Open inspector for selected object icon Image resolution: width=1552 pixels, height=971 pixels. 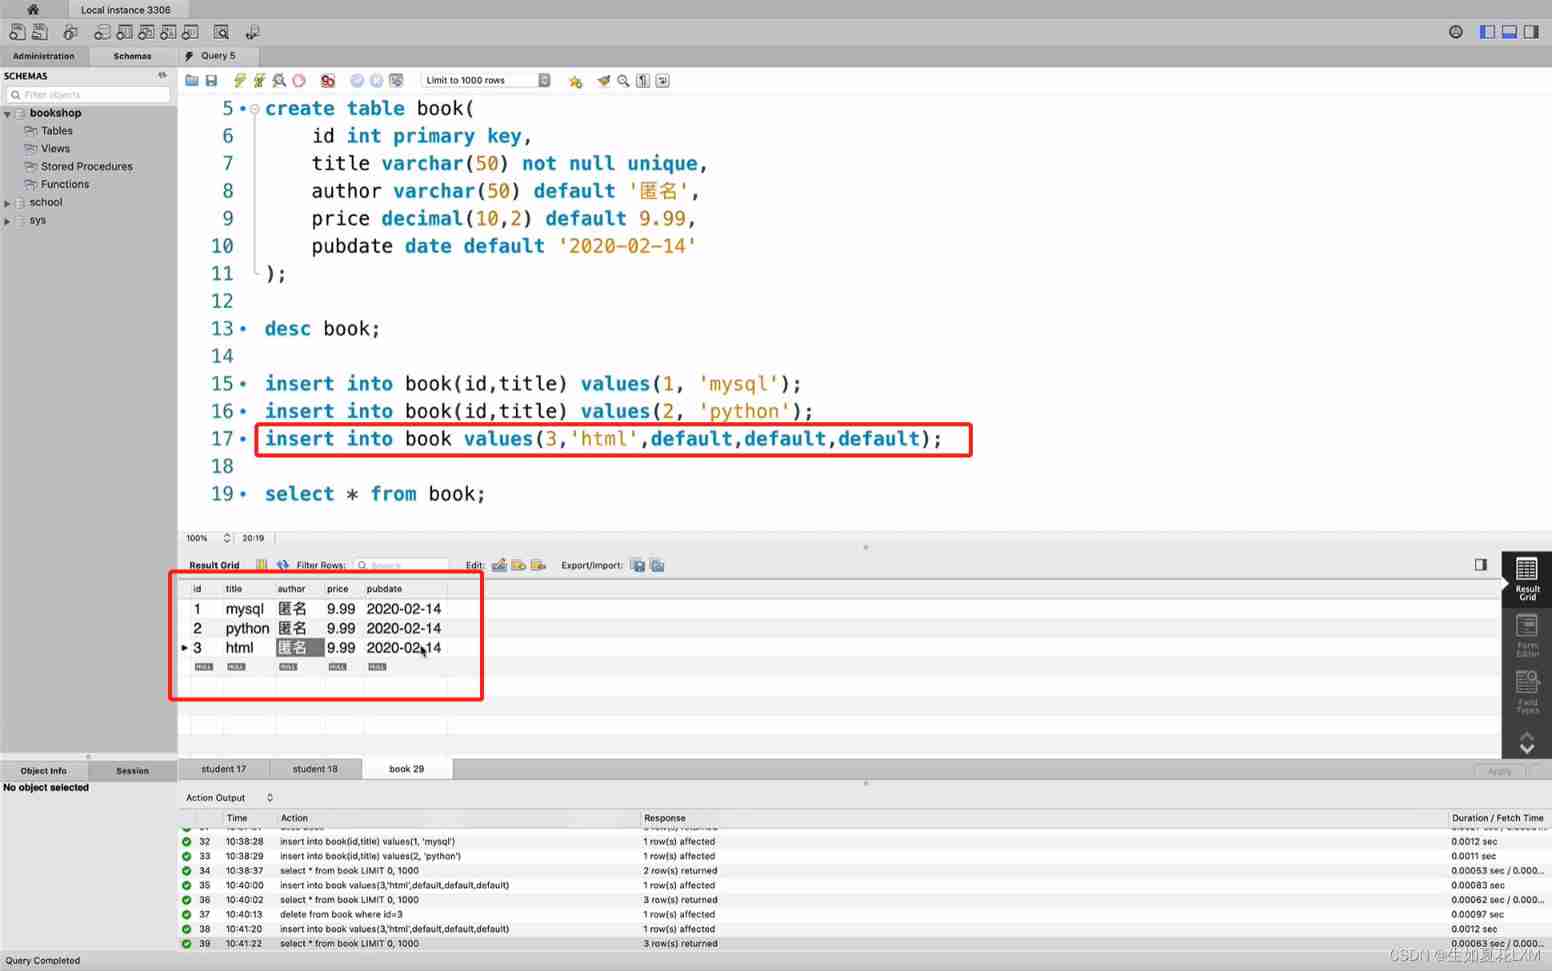[70, 32]
